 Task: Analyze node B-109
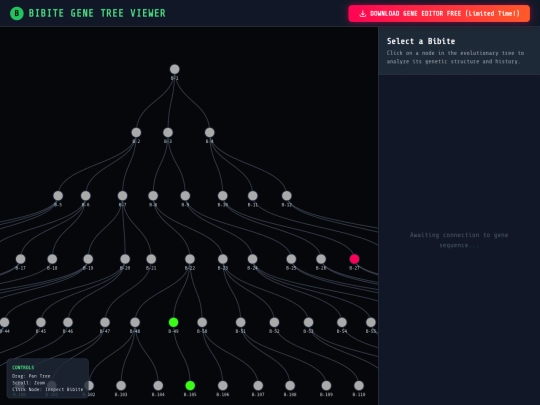326,386
